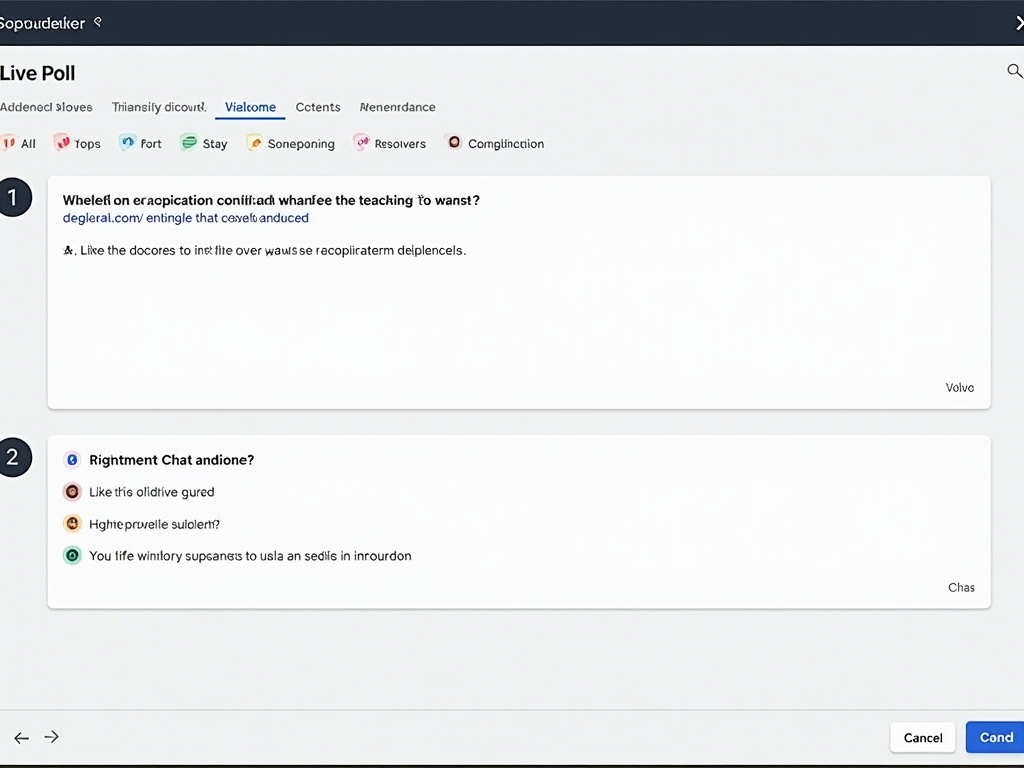1024x768 pixels.
Task: Click the search magnifier icon
Action: (1014, 71)
